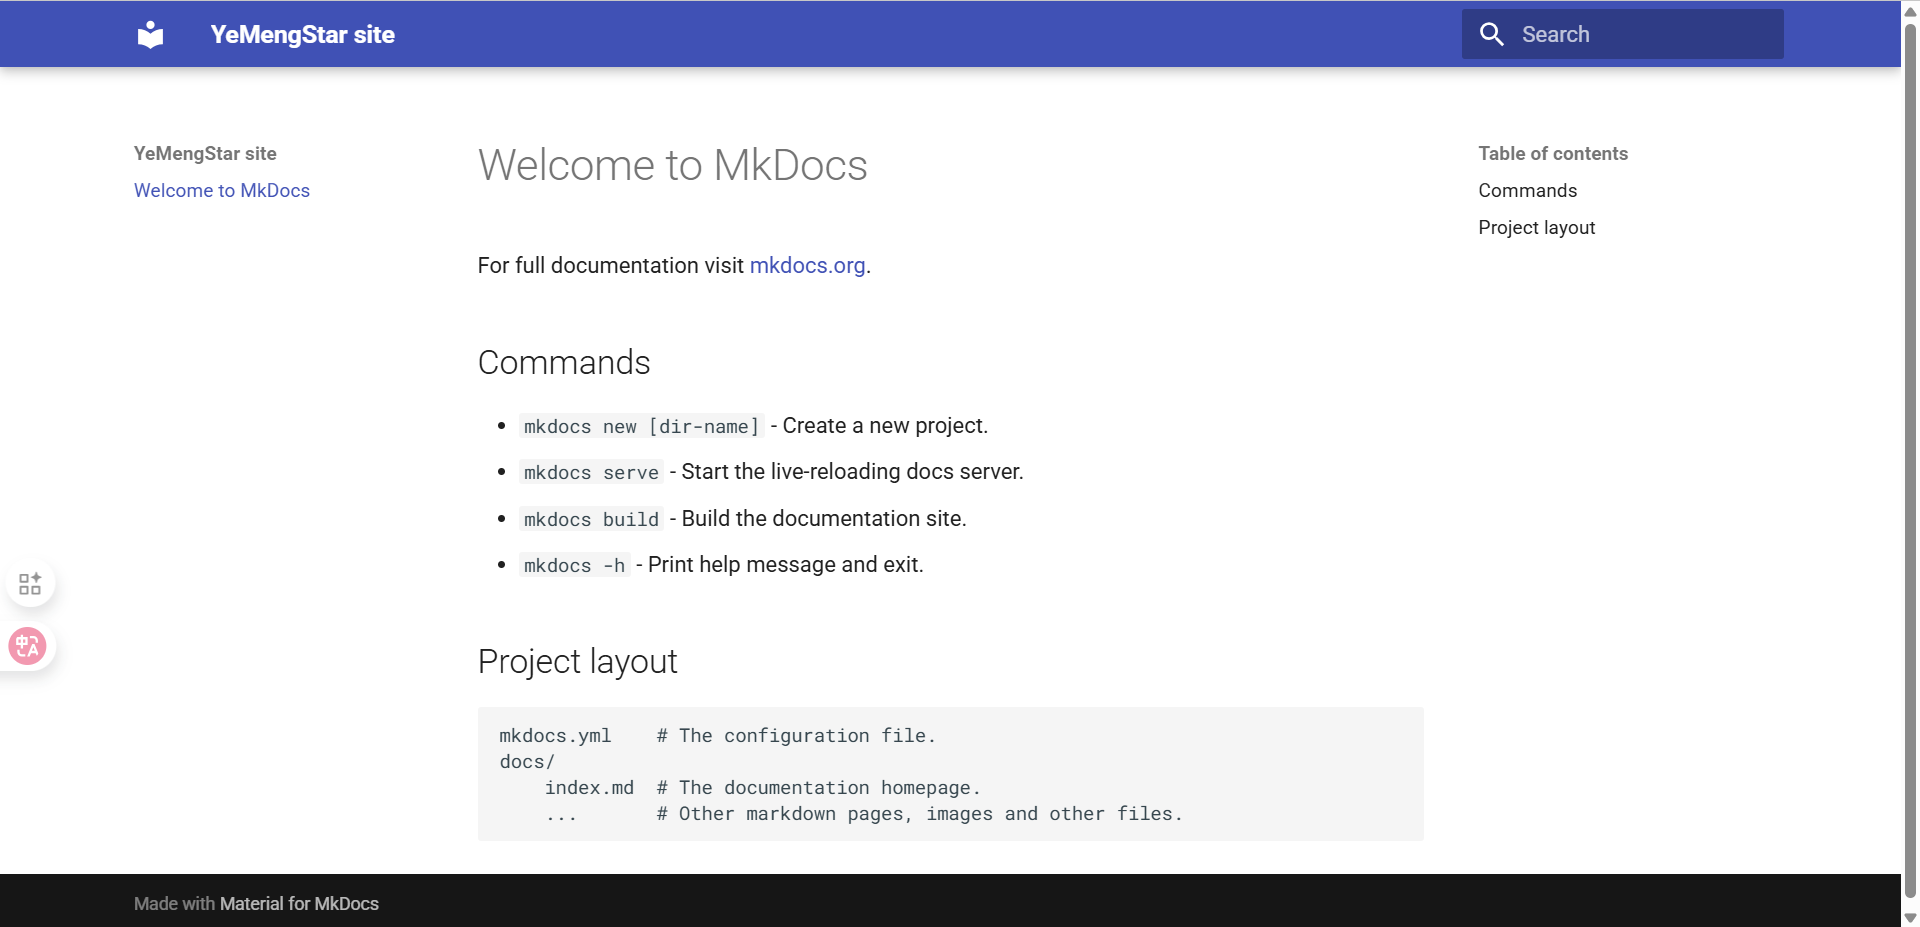Image resolution: width=1920 pixels, height=927 pixels.
Task: Open the Welcome to MkDocs sidebar link
Action: tap(222, 190)
